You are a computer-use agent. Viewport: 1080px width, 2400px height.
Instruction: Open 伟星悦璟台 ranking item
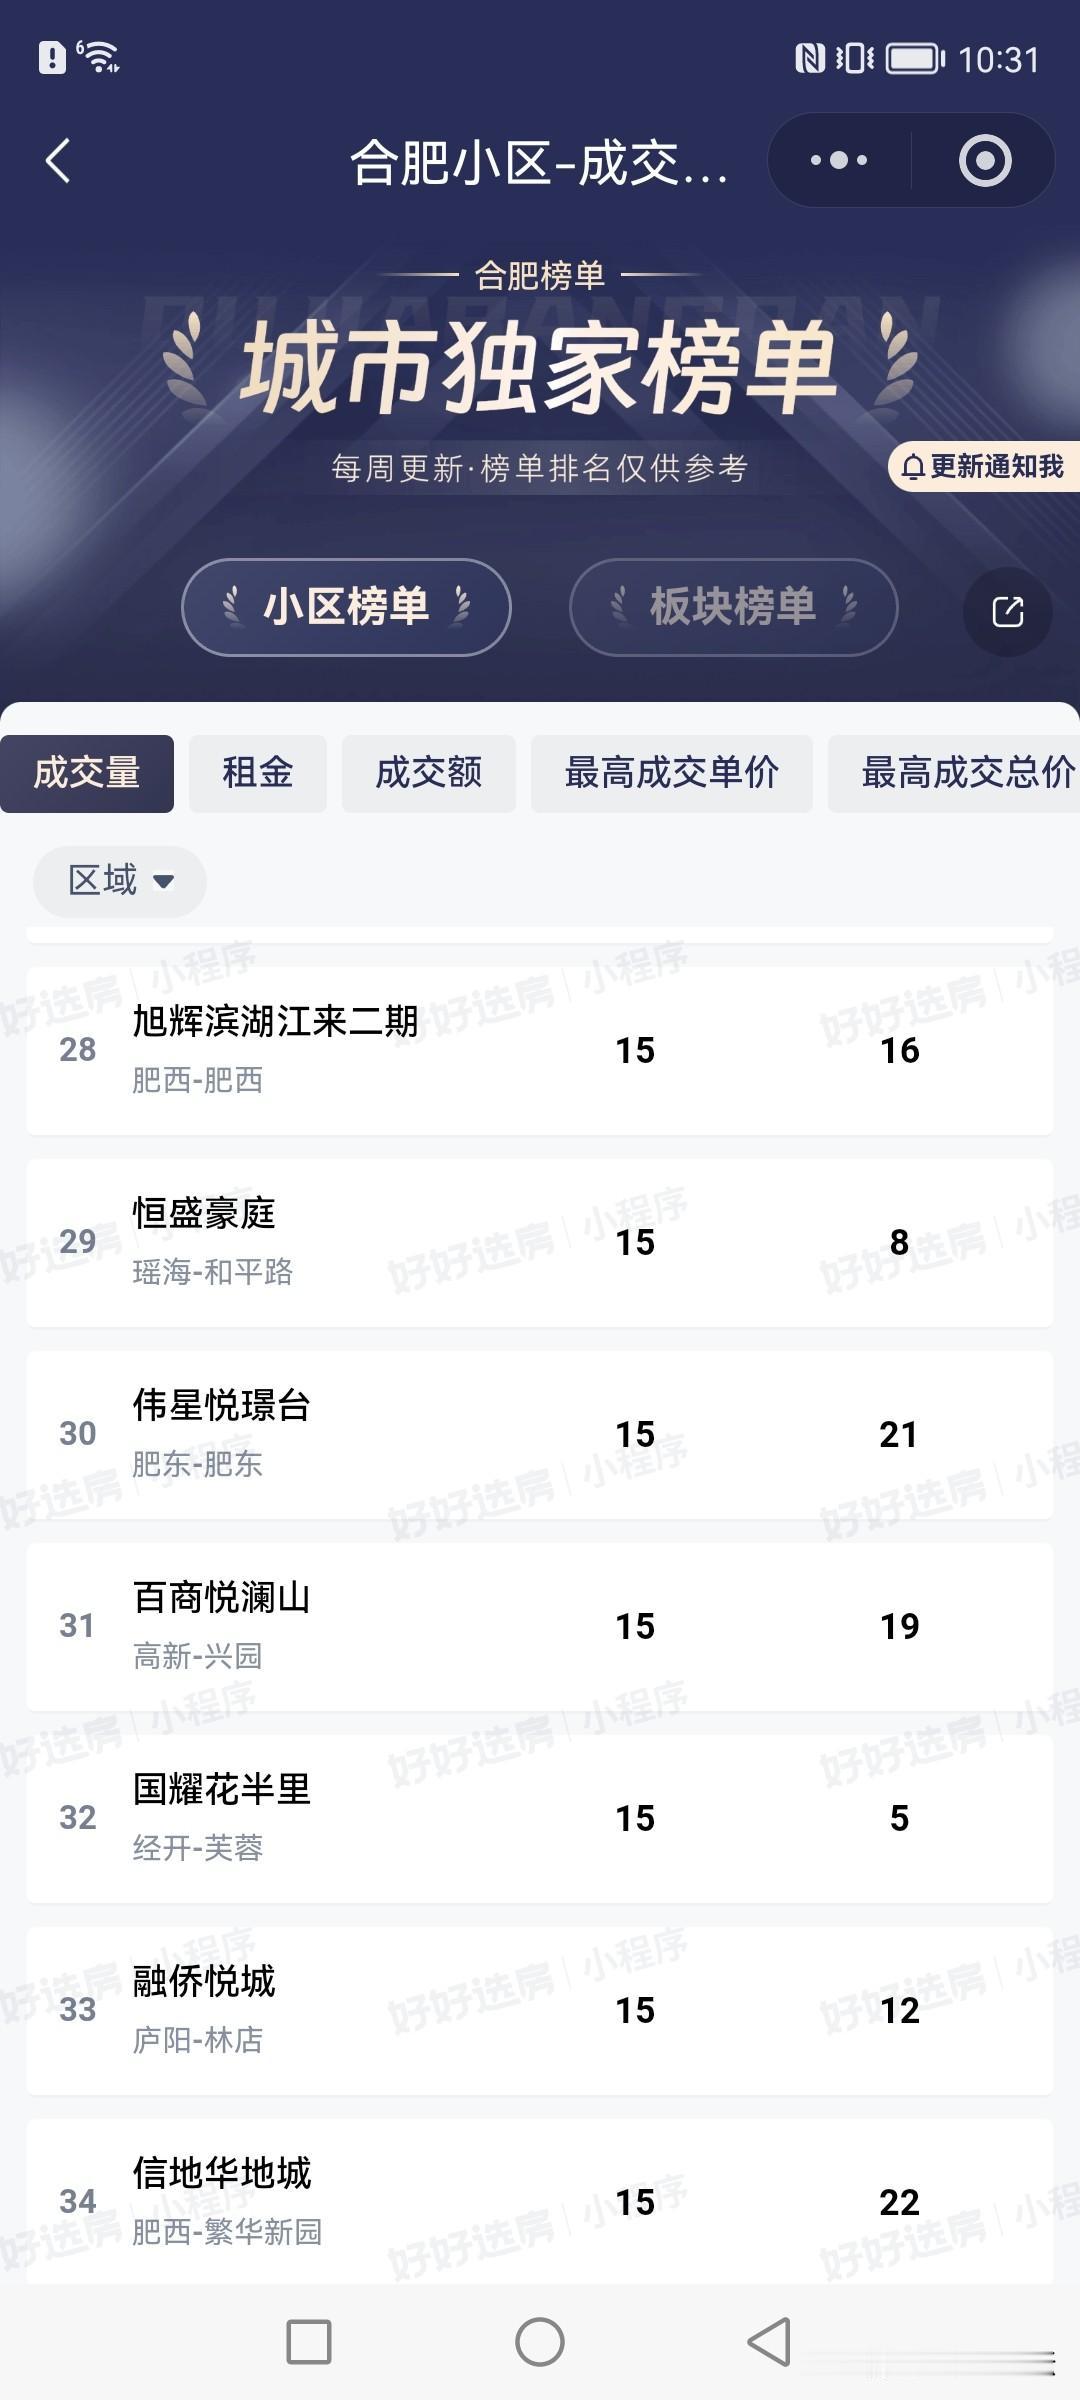point(540,1434)
